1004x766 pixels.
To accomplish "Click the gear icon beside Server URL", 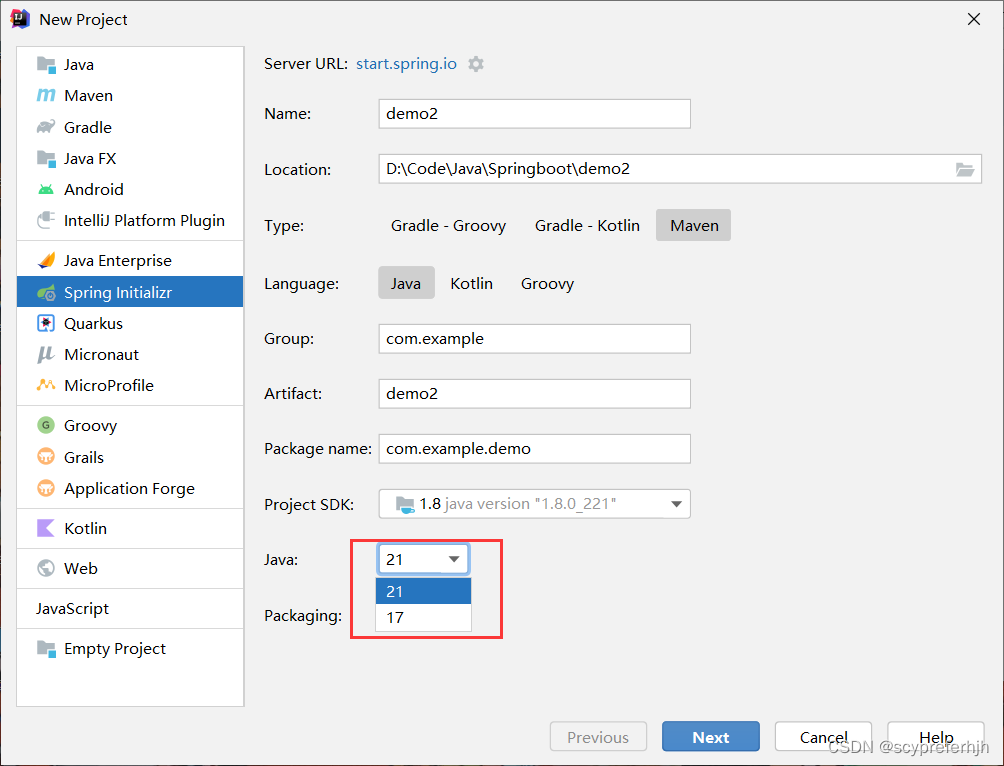I will point(476,64).
